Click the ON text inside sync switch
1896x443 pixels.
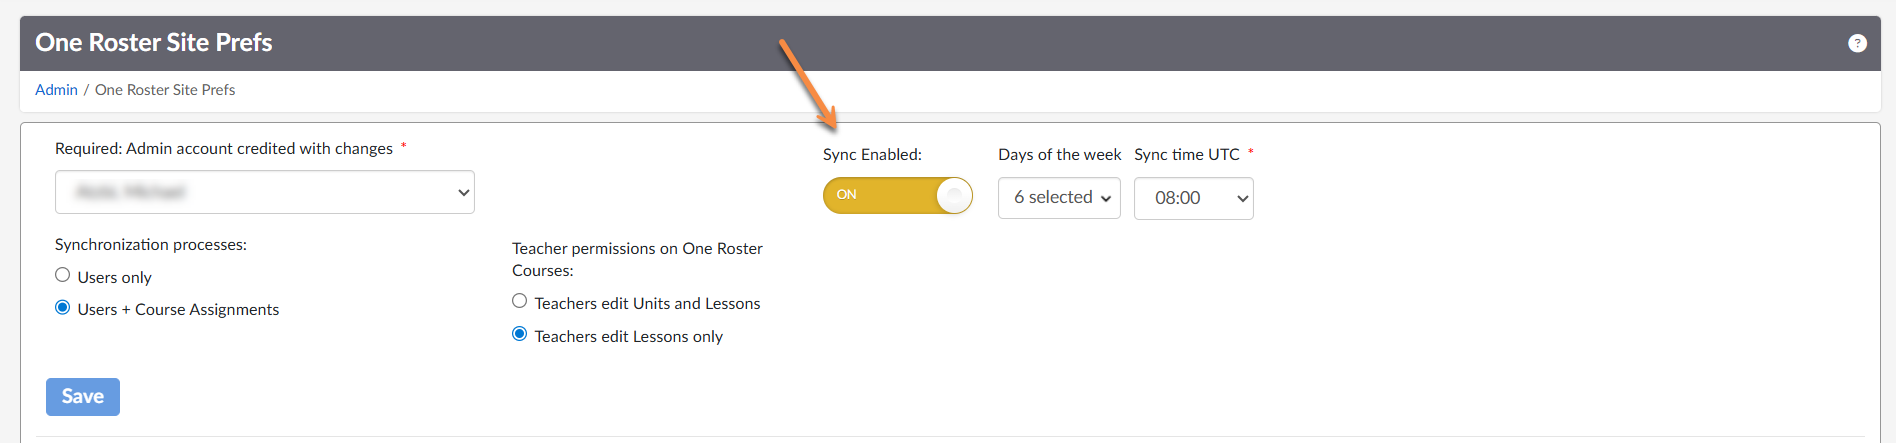[847, 195]
